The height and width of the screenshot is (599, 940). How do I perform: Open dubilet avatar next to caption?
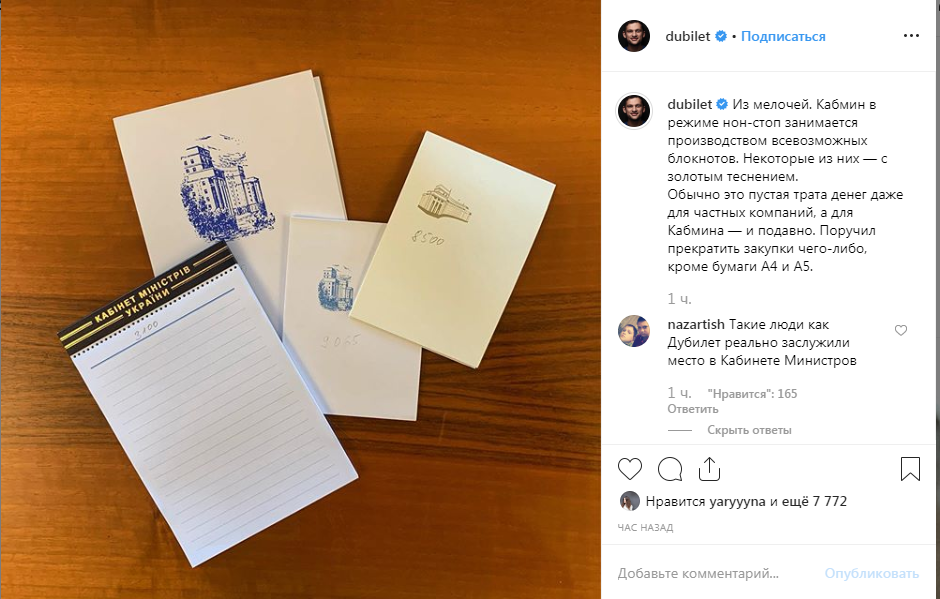[x=634, y=110]
